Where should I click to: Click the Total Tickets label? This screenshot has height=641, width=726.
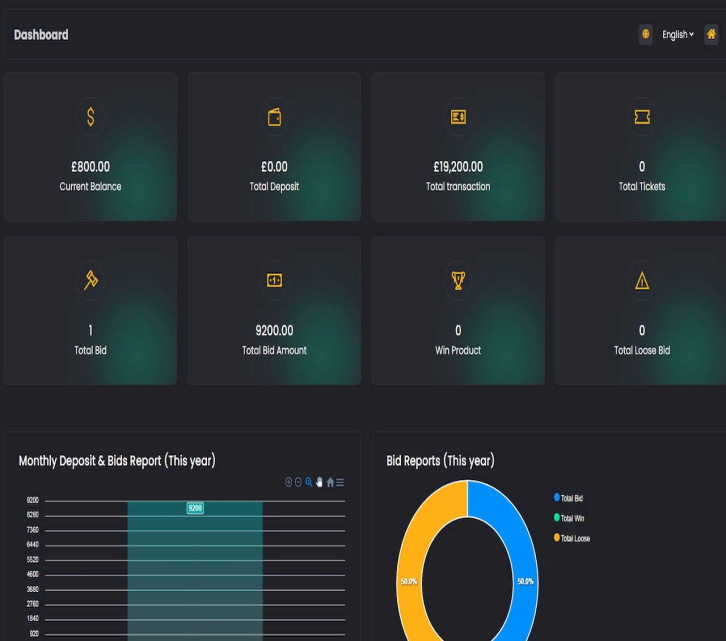(642, 187)
